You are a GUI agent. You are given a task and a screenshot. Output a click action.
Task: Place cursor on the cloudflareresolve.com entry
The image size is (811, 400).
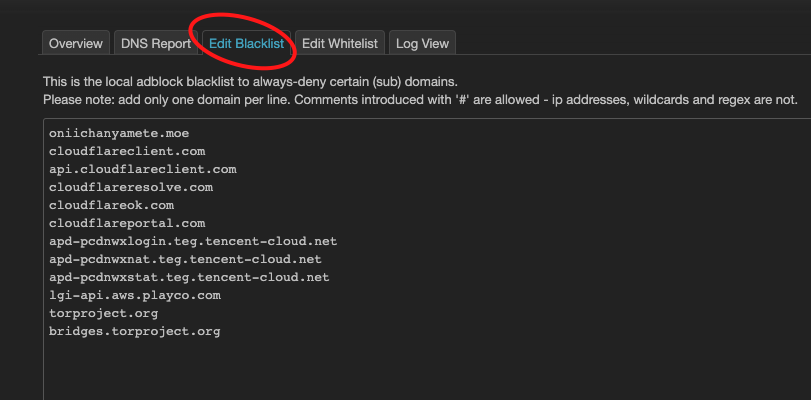131,187
